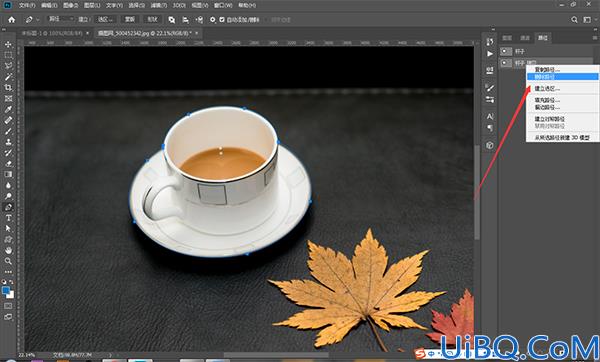Viewport: 600px width, 362px height.
Task: Choose 从所选路径新建 3D 模型
Action: tap(562, 137)
